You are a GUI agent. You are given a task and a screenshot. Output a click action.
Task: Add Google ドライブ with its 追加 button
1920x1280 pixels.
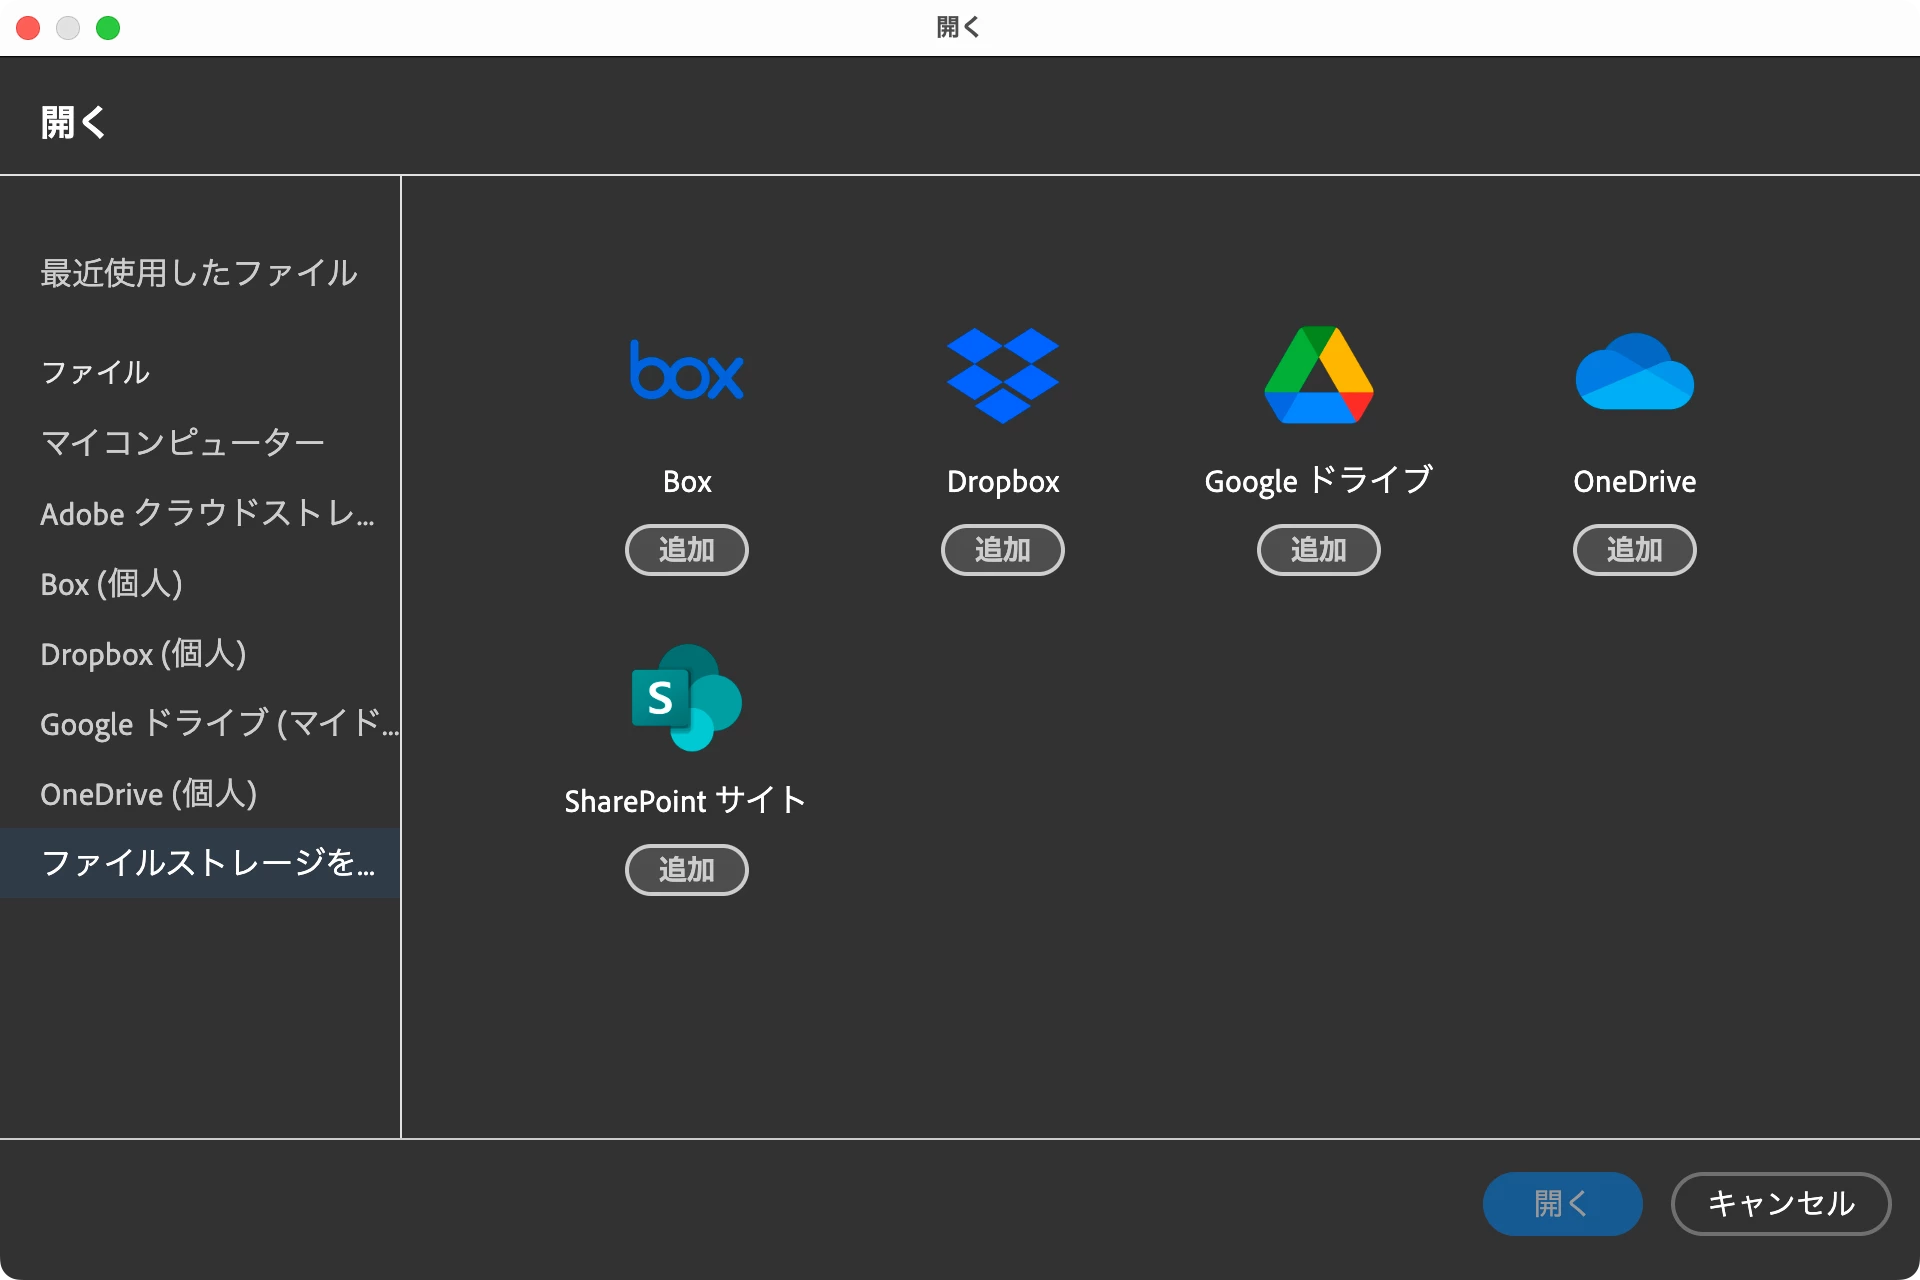coord(1318,549)
